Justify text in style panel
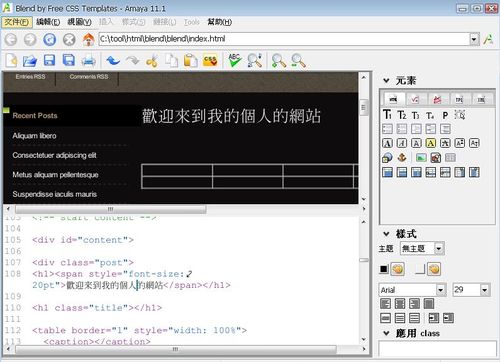 click(x=429, y=304)
